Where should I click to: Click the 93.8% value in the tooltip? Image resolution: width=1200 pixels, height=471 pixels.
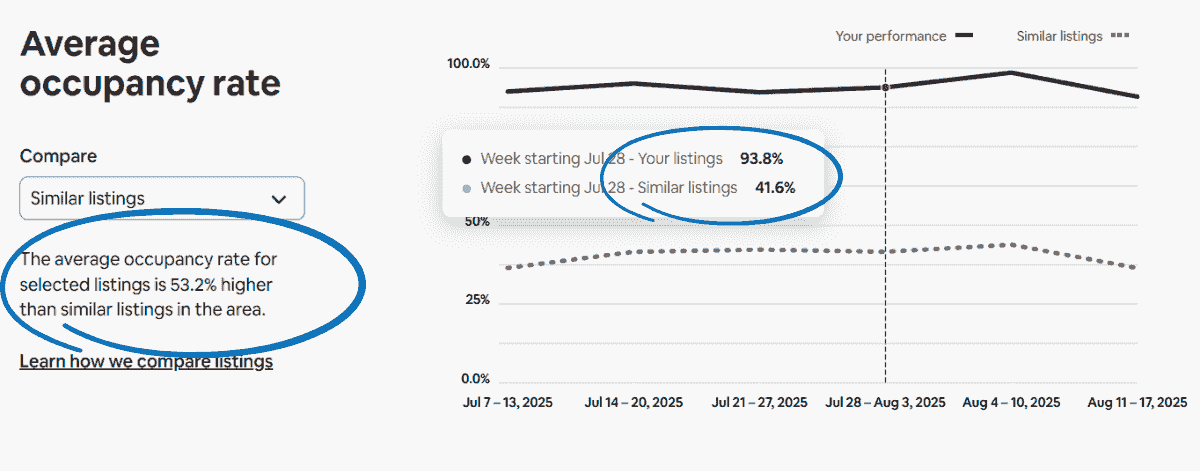(x=761, y=158)
